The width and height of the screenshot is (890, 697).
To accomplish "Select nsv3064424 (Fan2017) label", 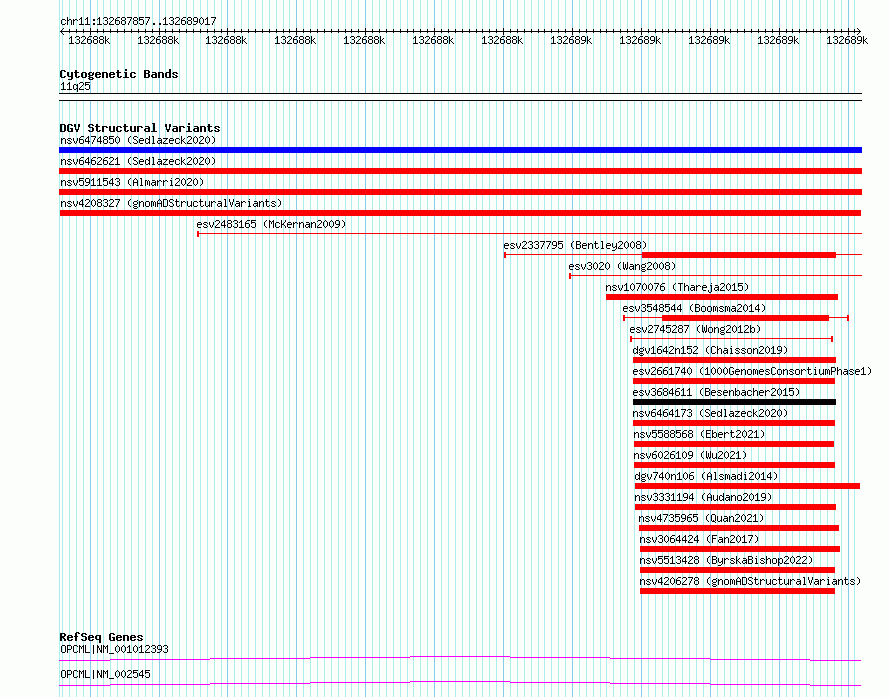I will pos(699,539).
